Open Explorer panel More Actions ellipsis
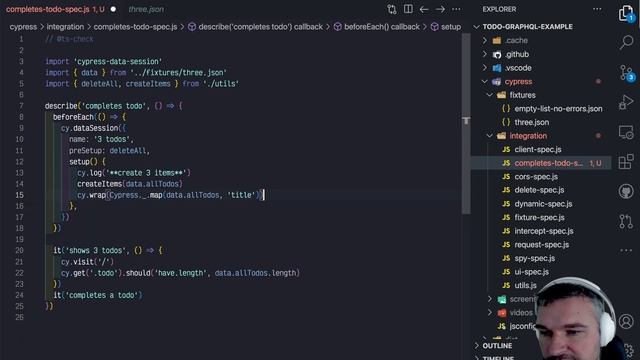 [x=597, y=9]
